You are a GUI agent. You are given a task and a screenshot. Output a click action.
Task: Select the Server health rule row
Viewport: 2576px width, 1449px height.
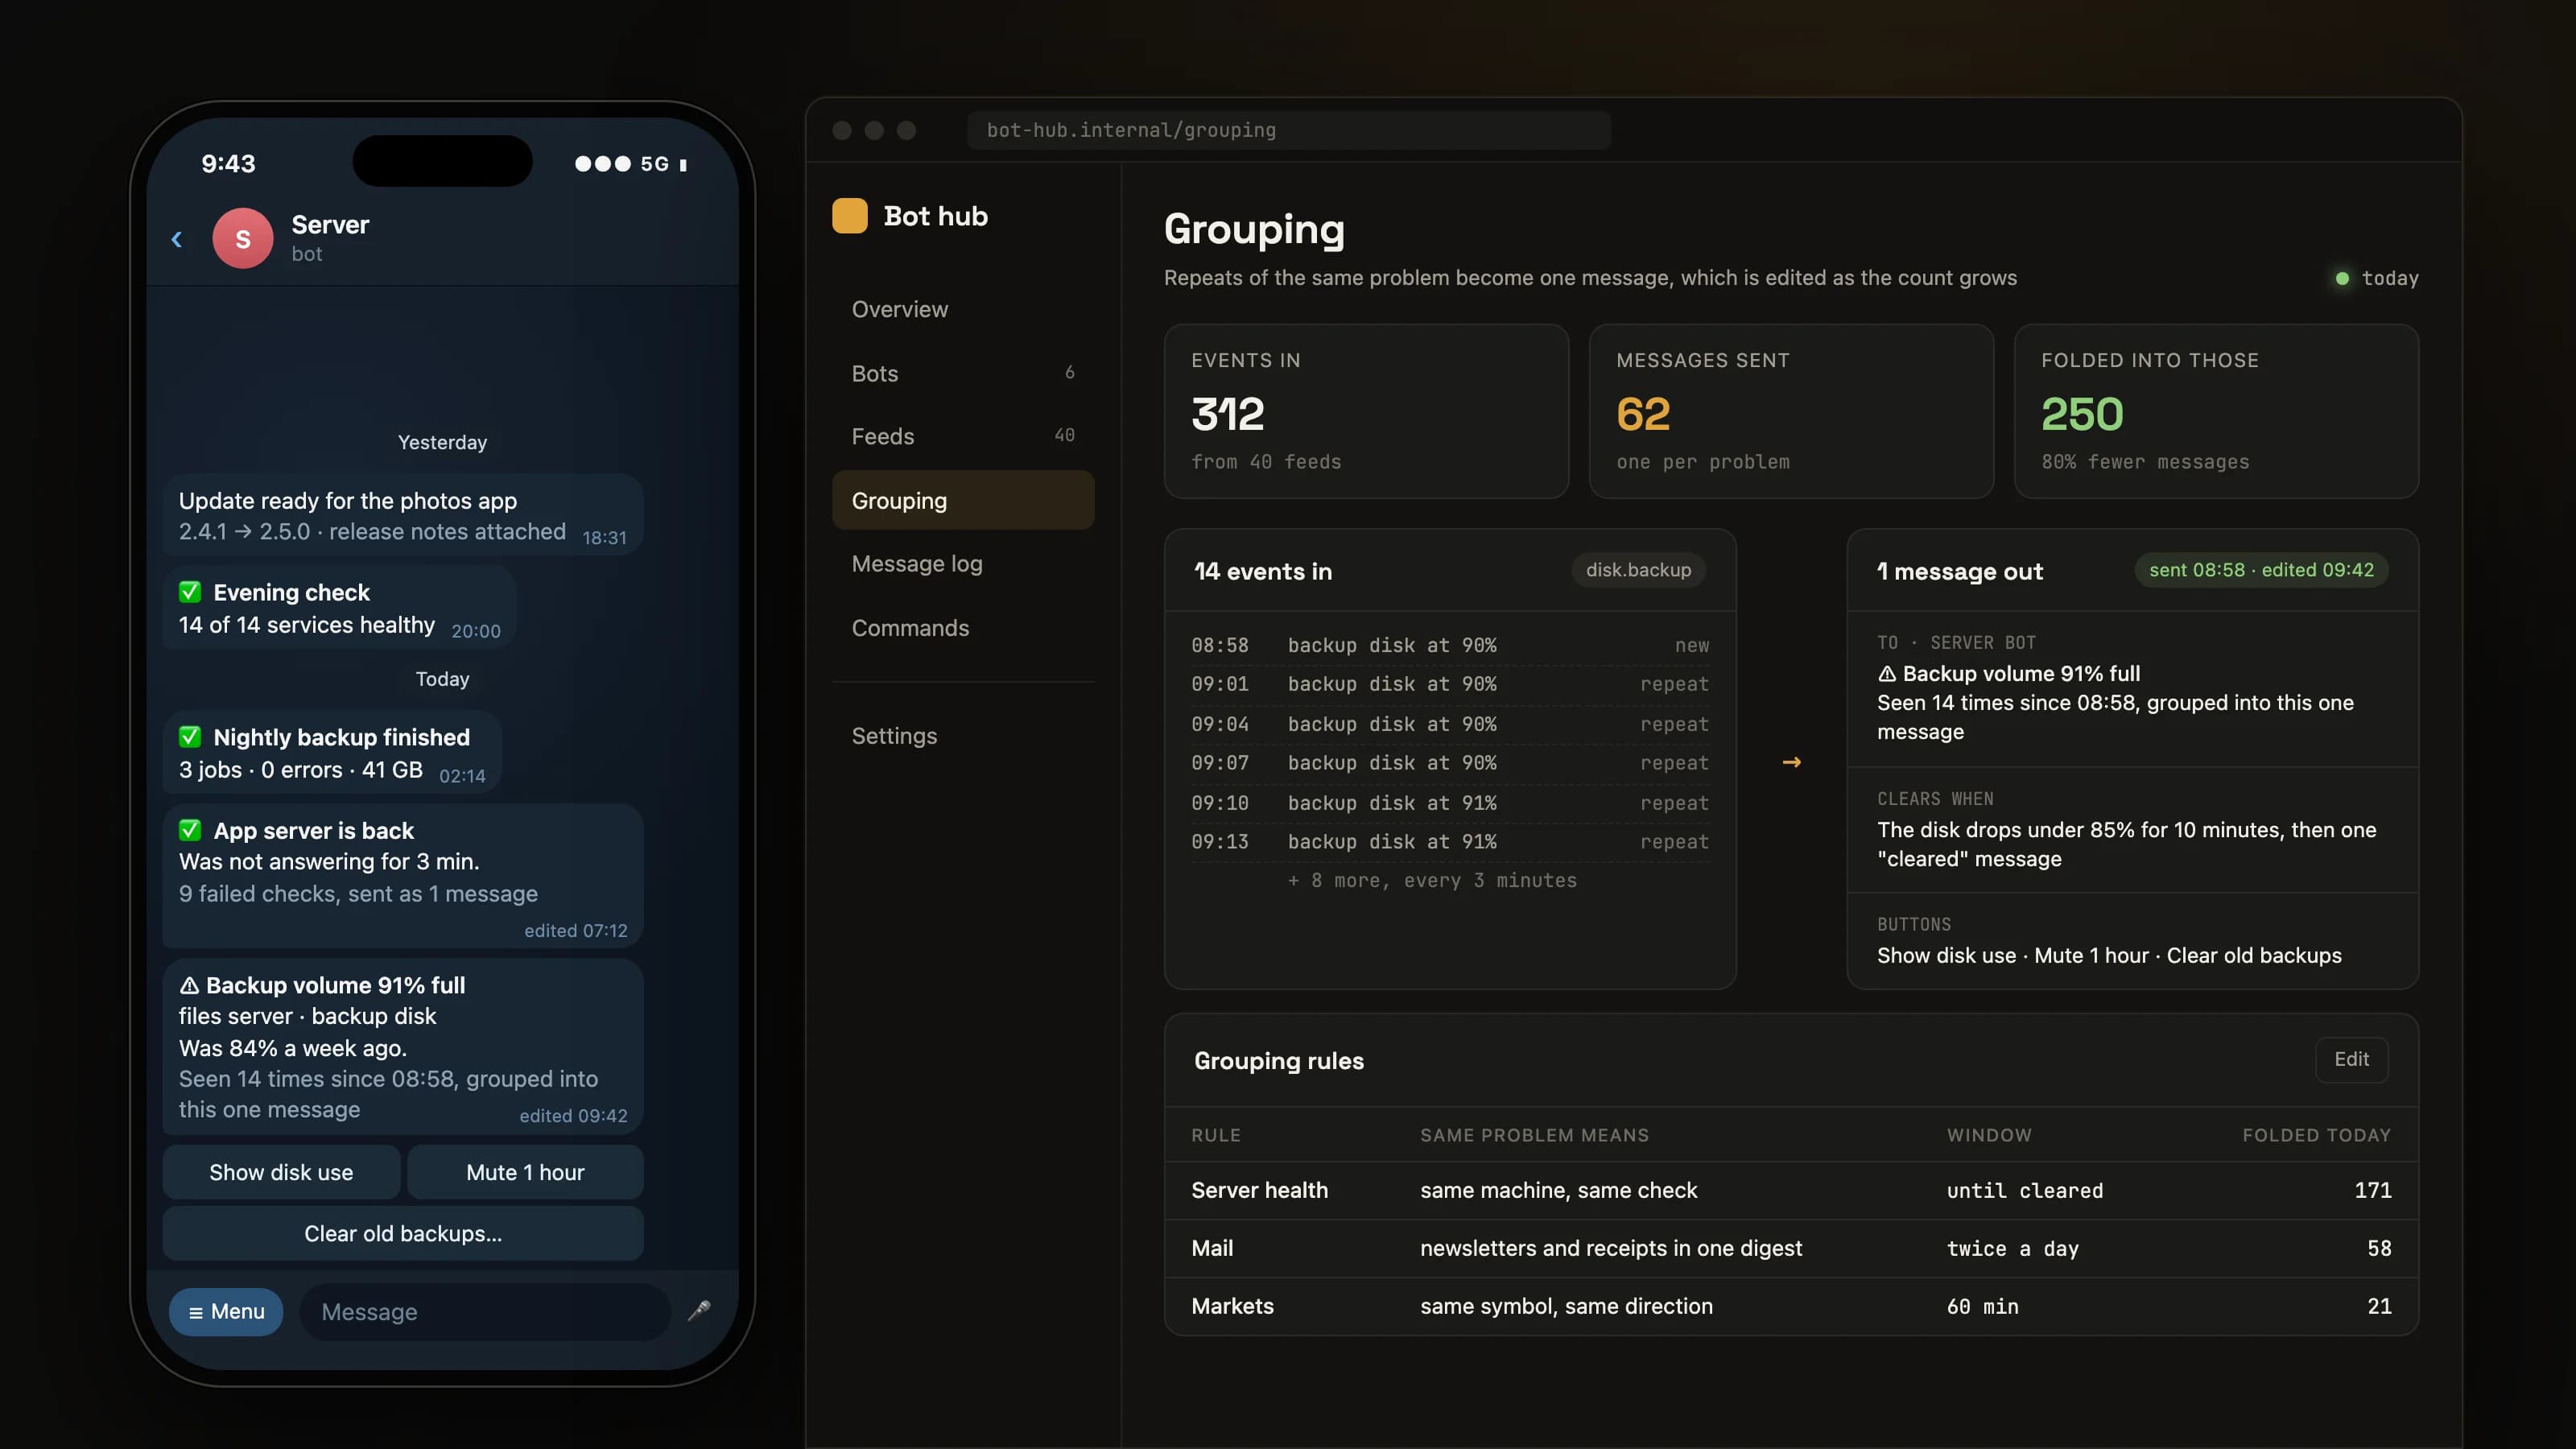(x=1791, y=1190)
